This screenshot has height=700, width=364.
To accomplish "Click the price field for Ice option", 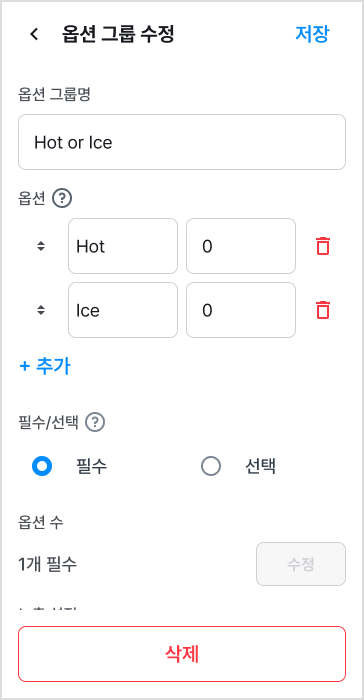I will pos(241,310).
